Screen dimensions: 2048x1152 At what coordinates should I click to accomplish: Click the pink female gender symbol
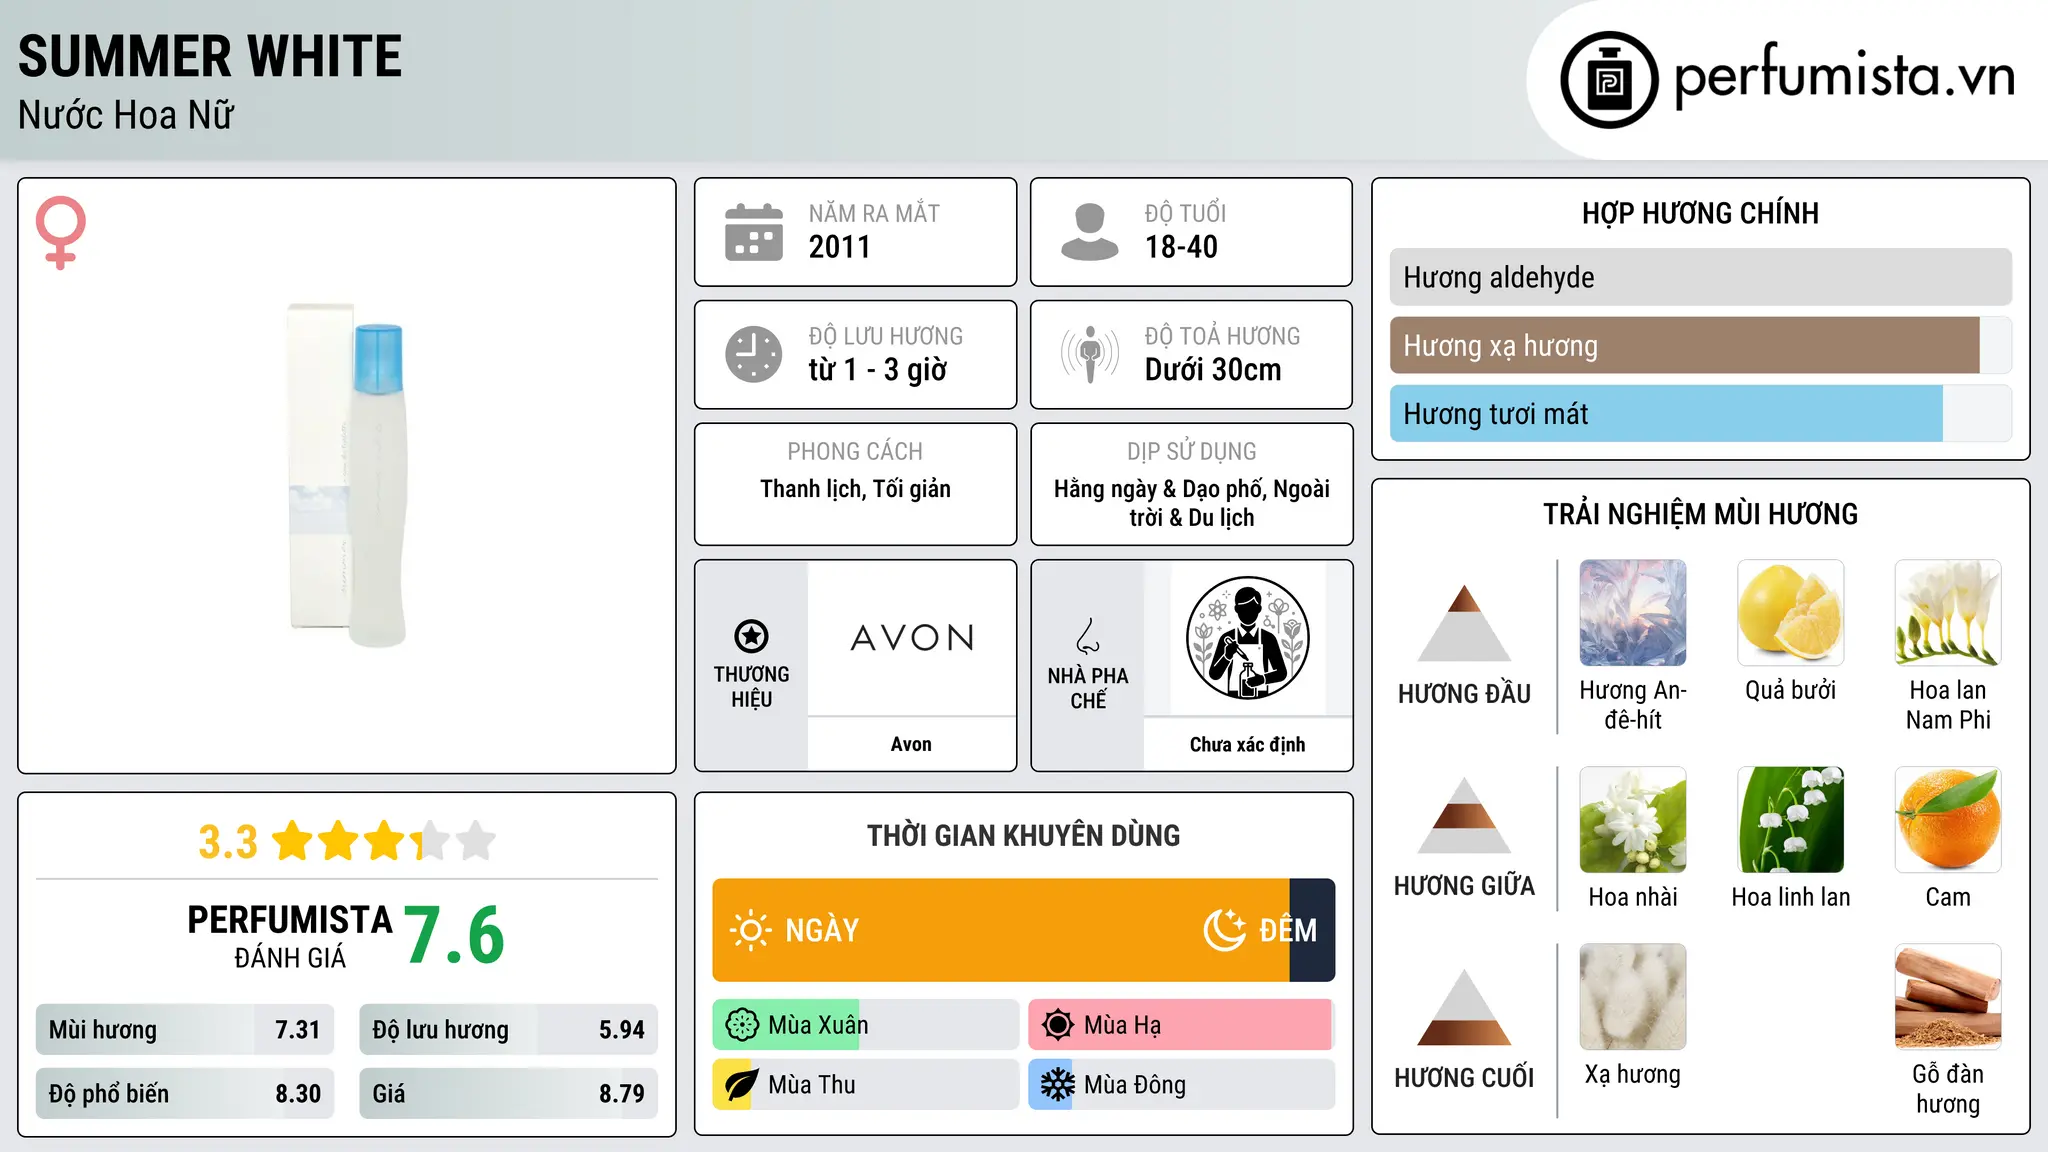60,232
